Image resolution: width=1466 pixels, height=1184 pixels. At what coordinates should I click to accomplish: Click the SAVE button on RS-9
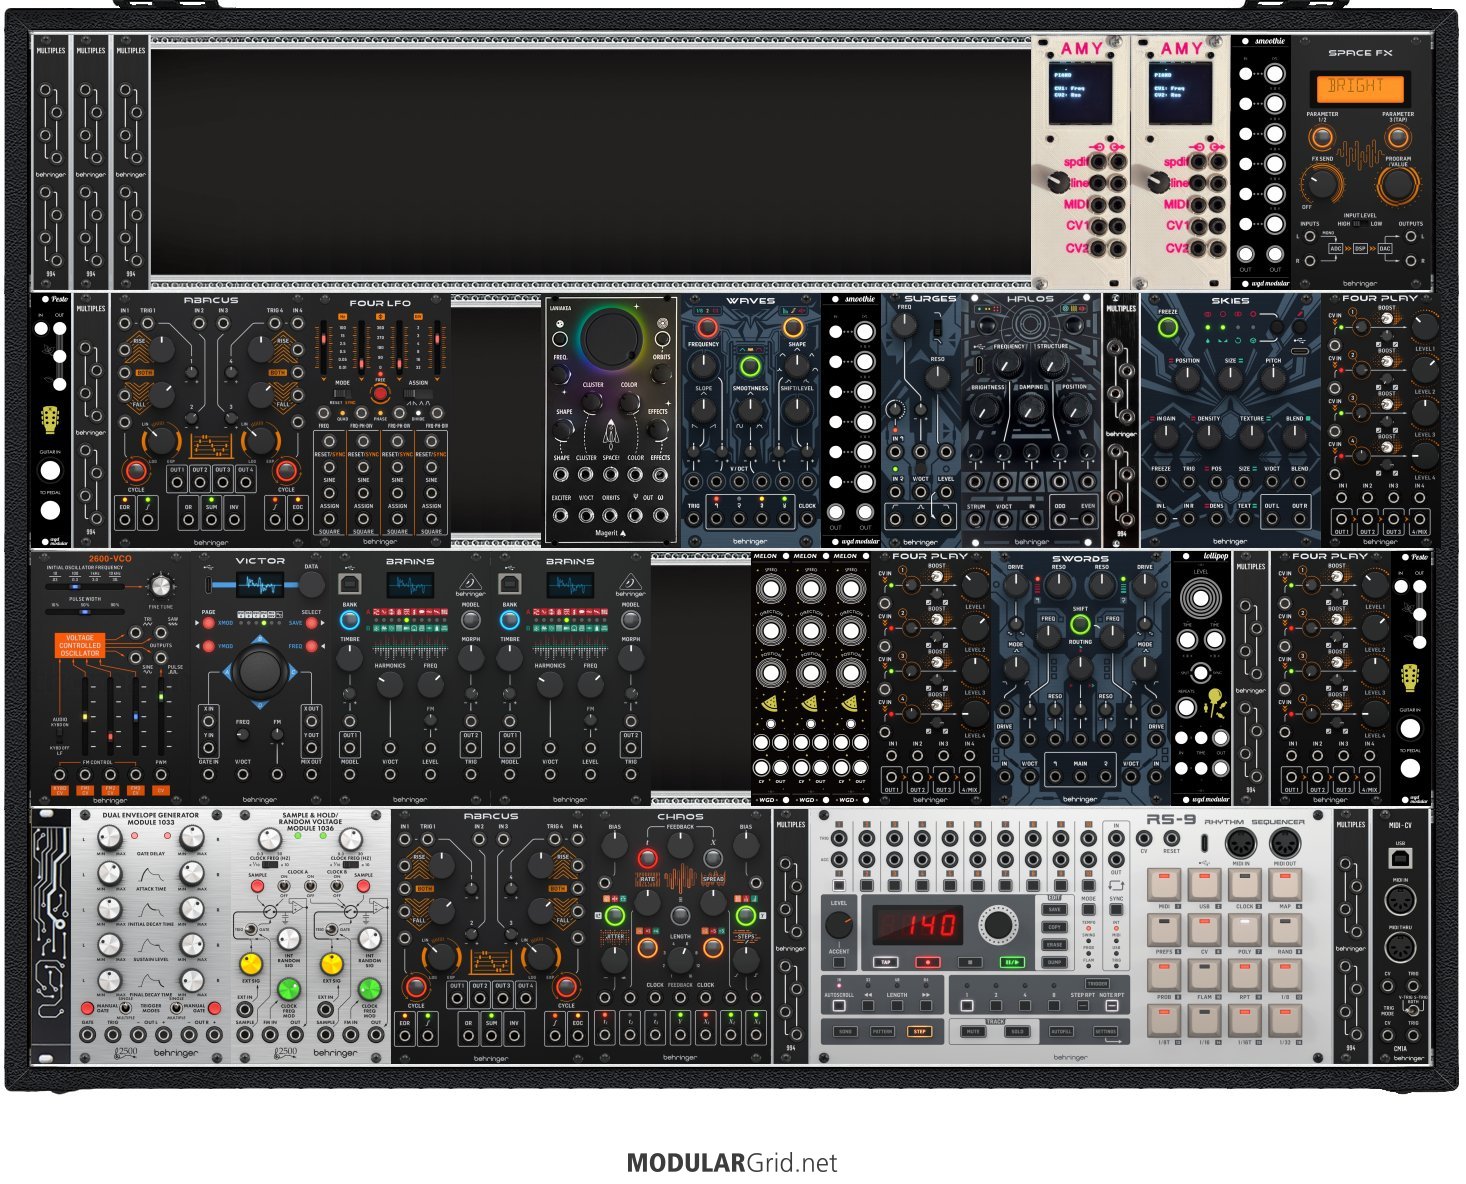tap(1054, 909)
